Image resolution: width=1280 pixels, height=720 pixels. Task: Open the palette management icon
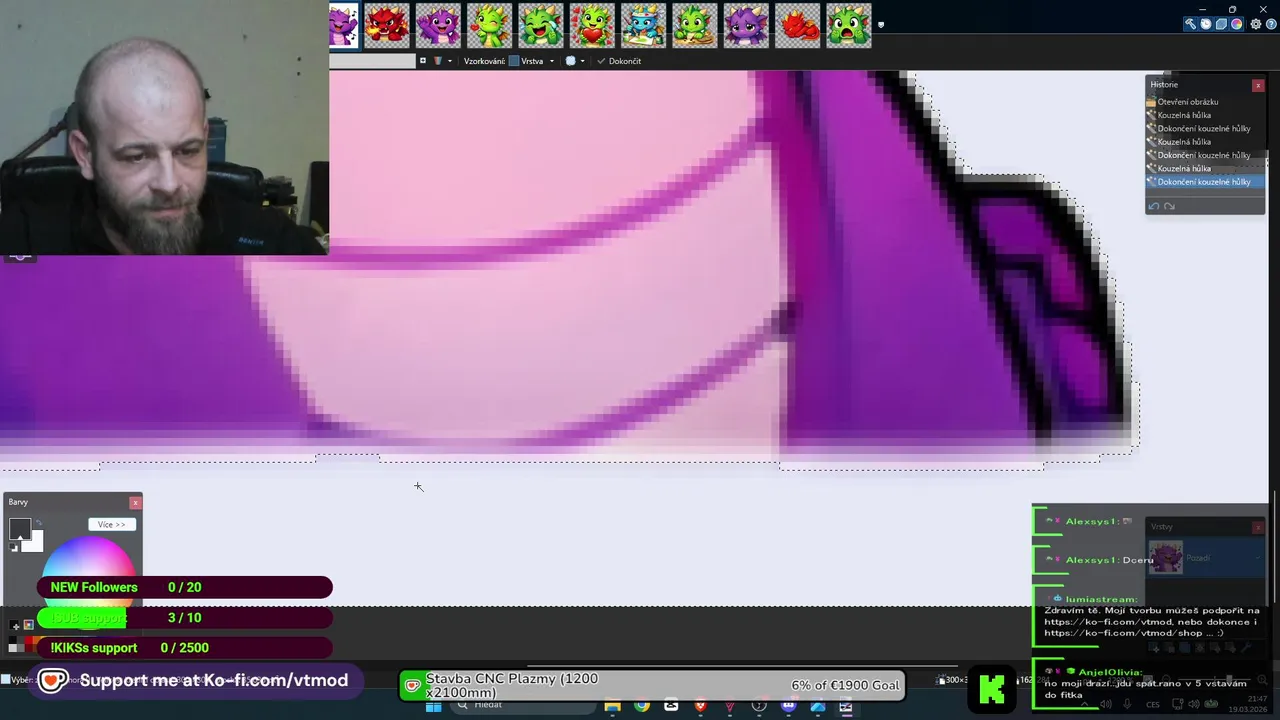[28, 625]
